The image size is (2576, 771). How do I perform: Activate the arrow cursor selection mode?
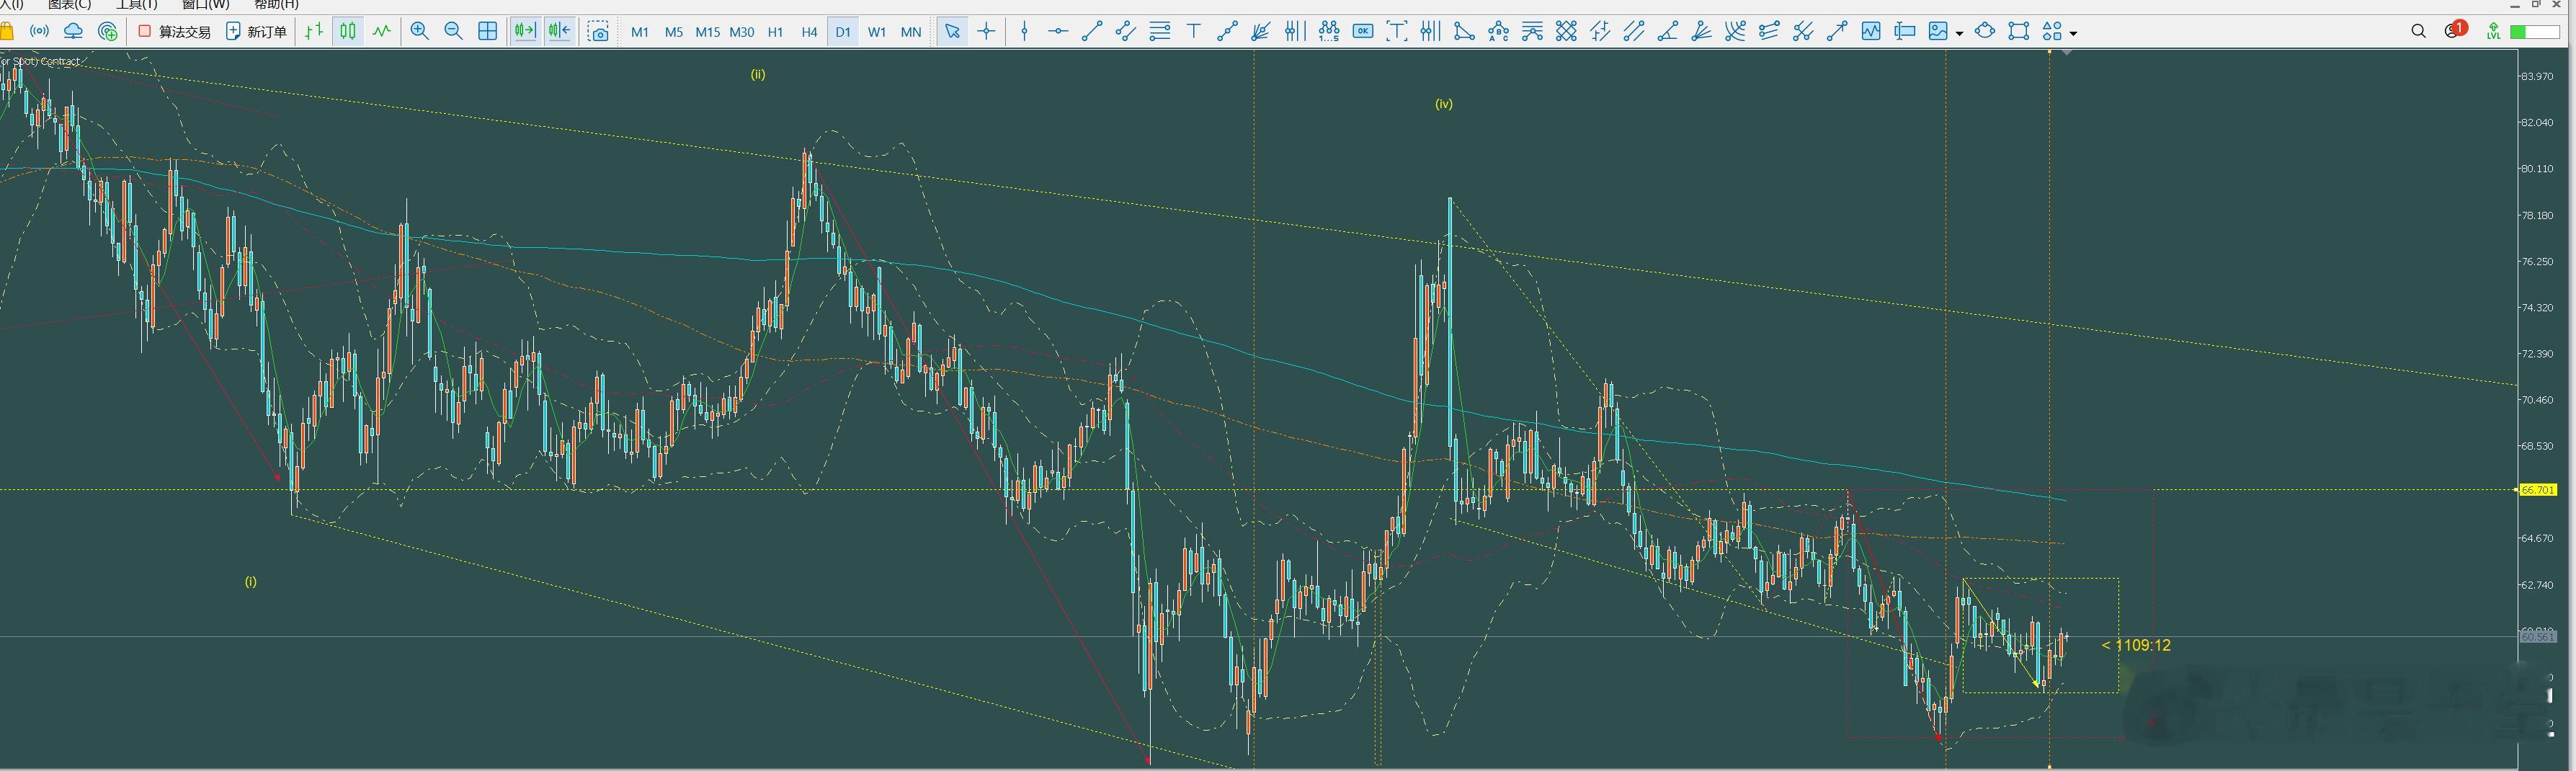953,32
